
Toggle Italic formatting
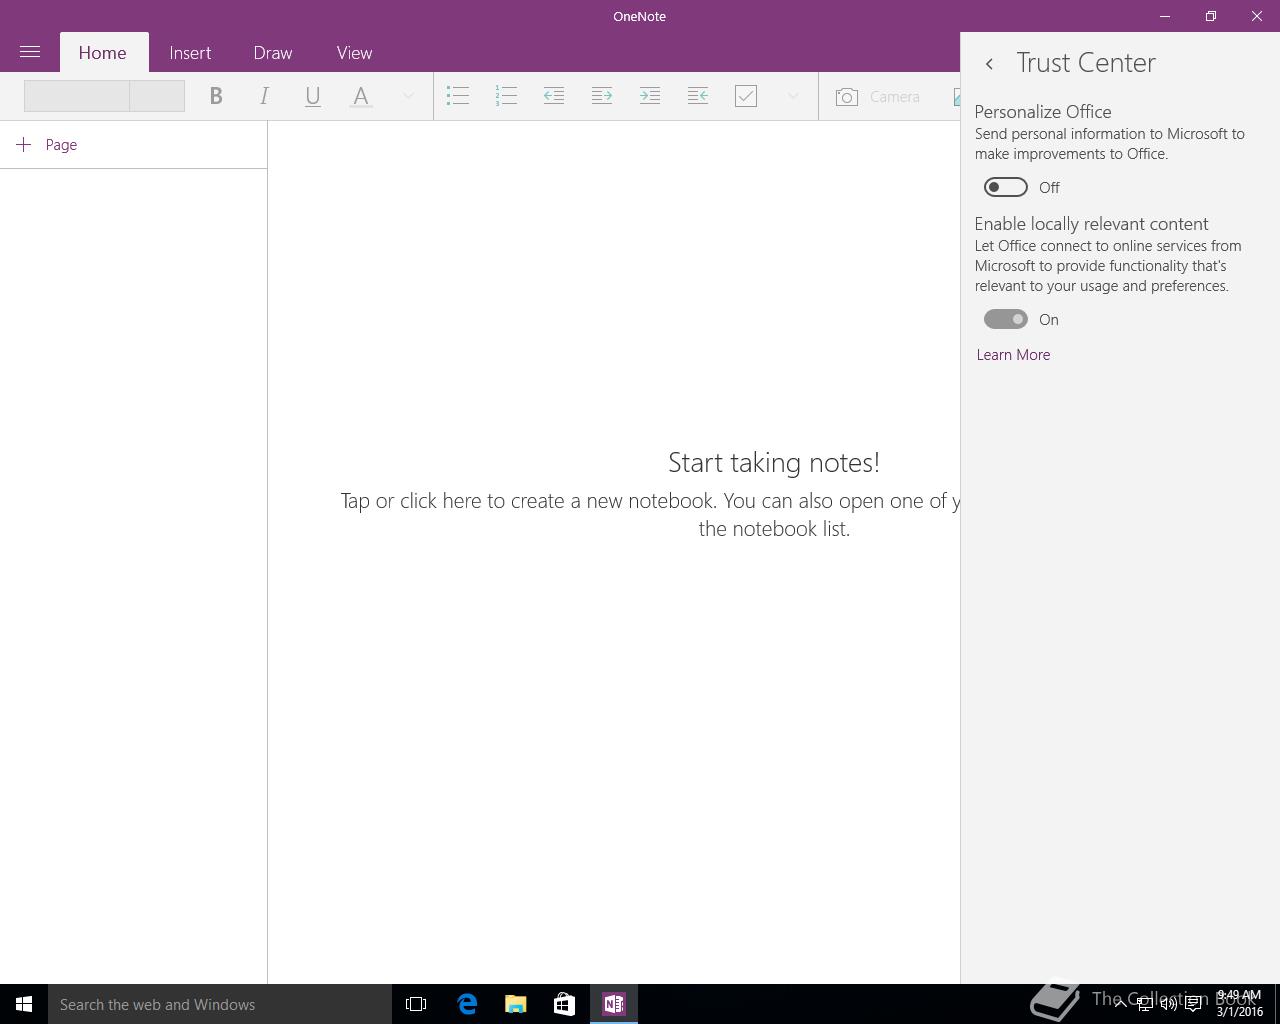click(x=264, y=96)
